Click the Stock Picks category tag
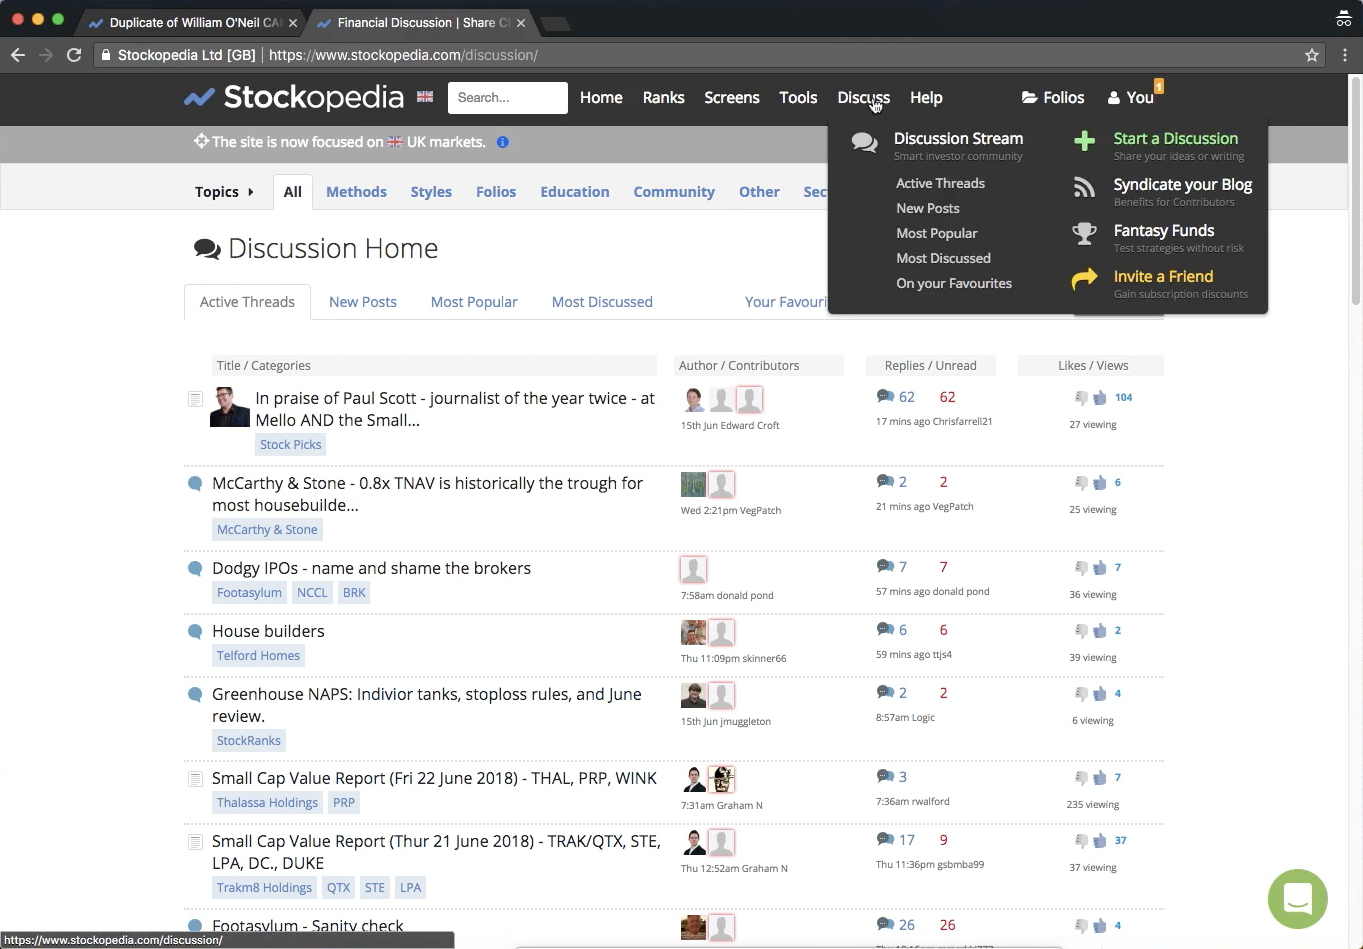1363x949 pixels. click(x=291, y=445)
